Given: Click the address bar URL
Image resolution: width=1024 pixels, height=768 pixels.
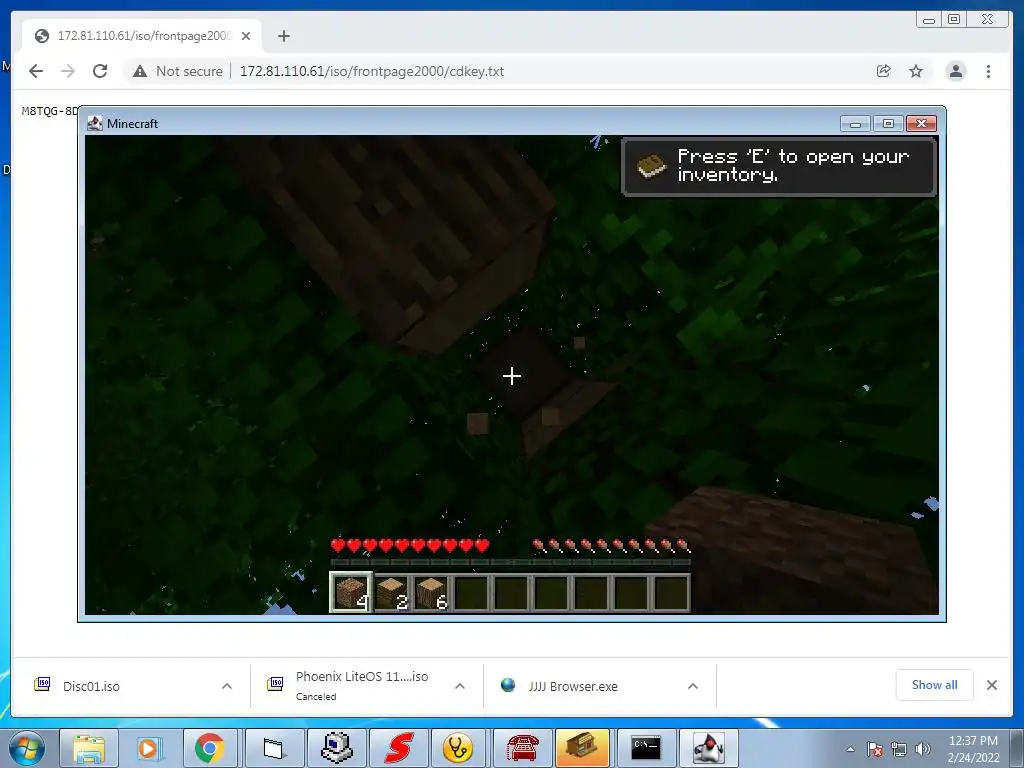Looking at the screenshot, I should click(372, 71).
